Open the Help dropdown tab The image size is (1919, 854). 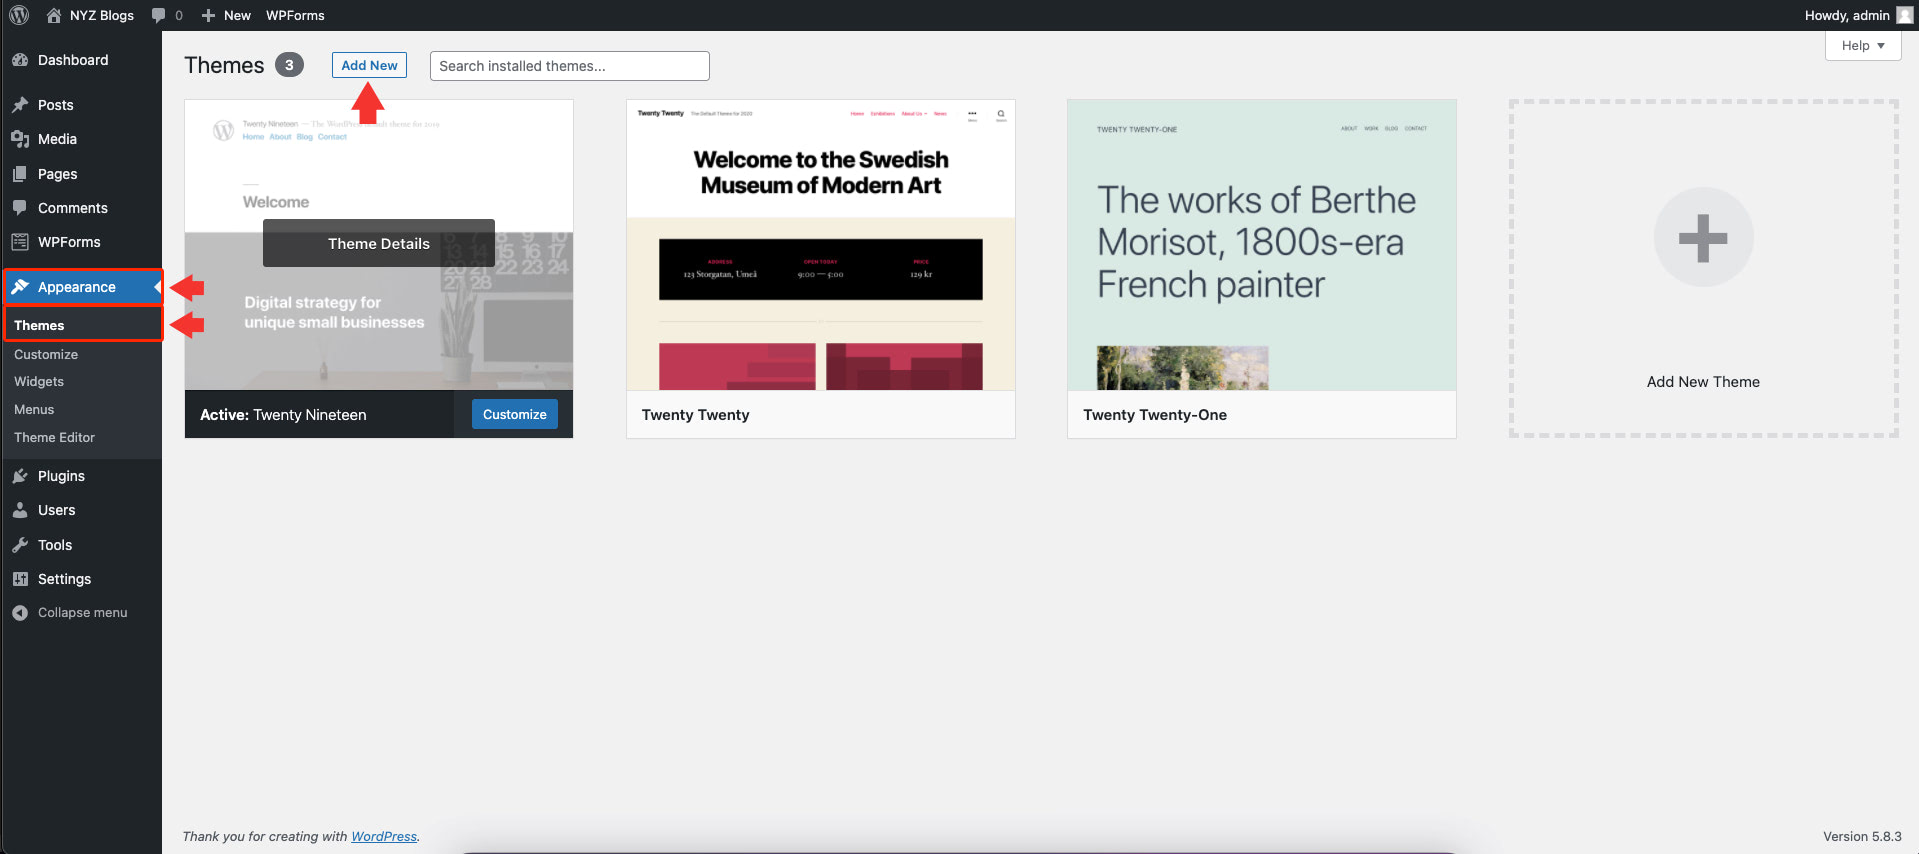click(1863, 46)
